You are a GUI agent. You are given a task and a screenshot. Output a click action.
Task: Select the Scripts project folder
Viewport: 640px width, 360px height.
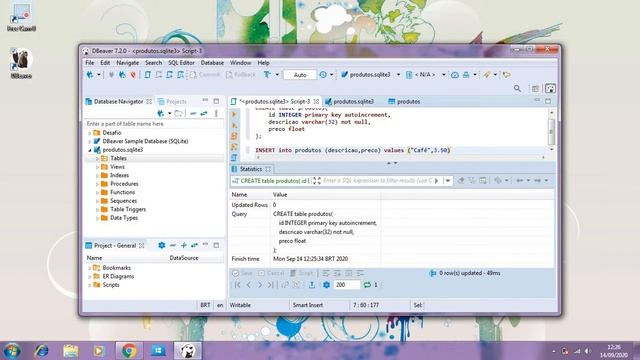111,285
